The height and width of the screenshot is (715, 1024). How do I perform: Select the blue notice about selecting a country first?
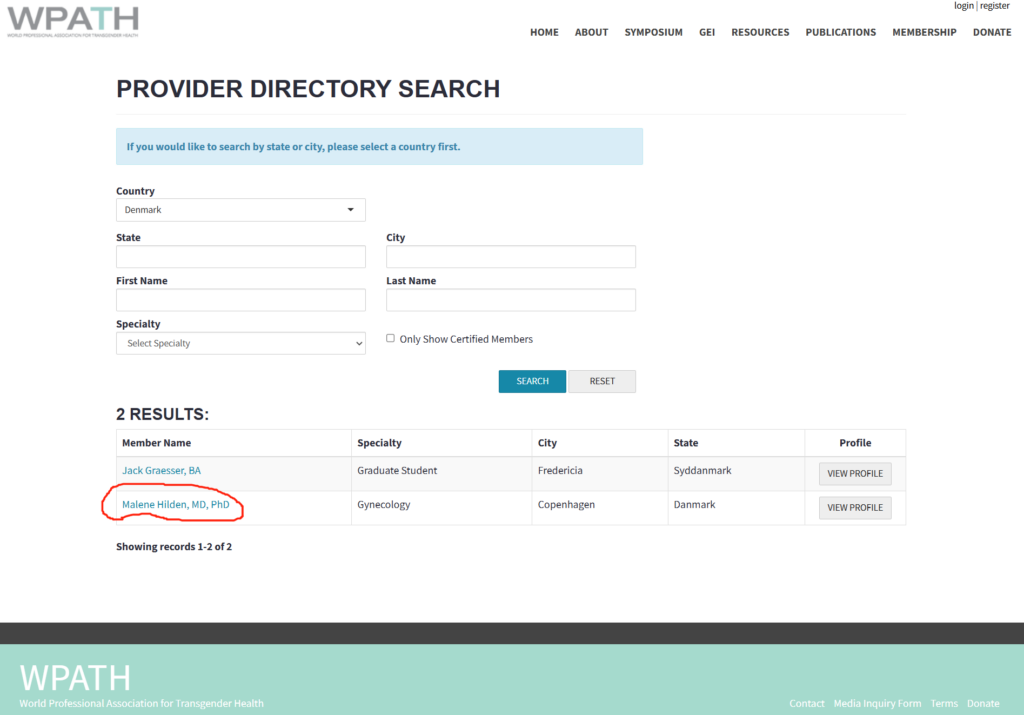coord(379,146)
